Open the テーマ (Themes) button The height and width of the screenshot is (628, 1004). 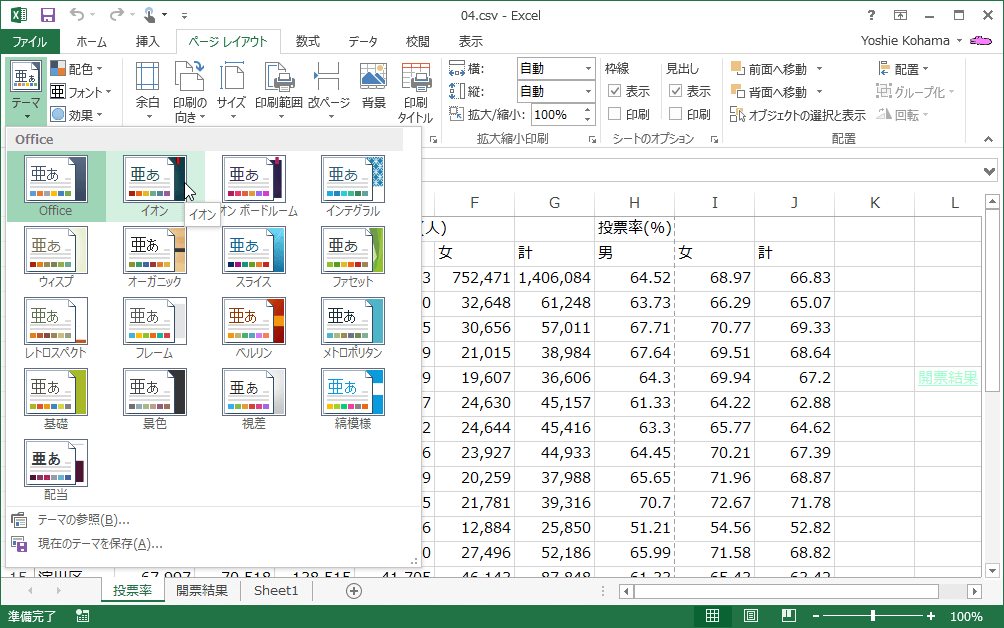pyautogui.click(x=26, y=91)
